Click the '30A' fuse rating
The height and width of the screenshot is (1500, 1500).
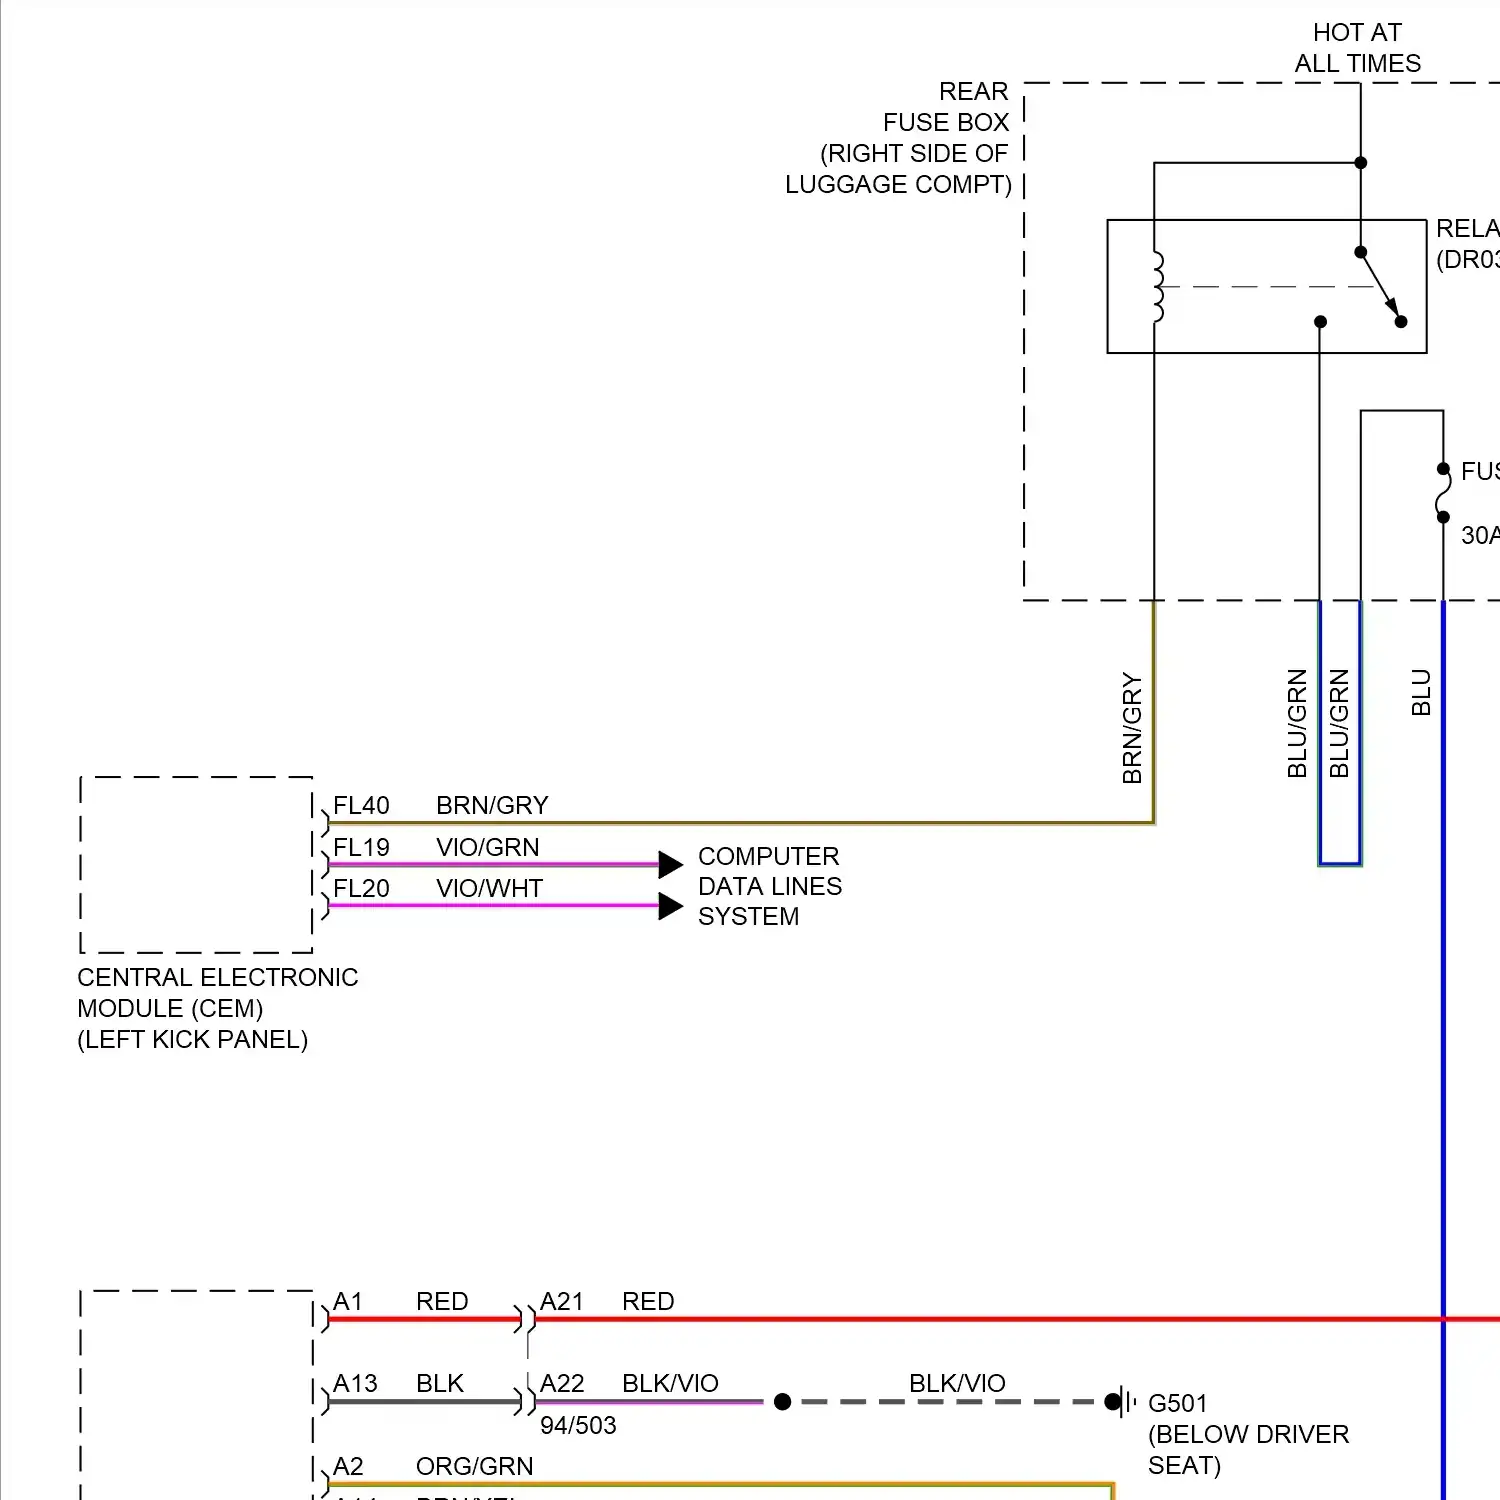coord(1480,536)
